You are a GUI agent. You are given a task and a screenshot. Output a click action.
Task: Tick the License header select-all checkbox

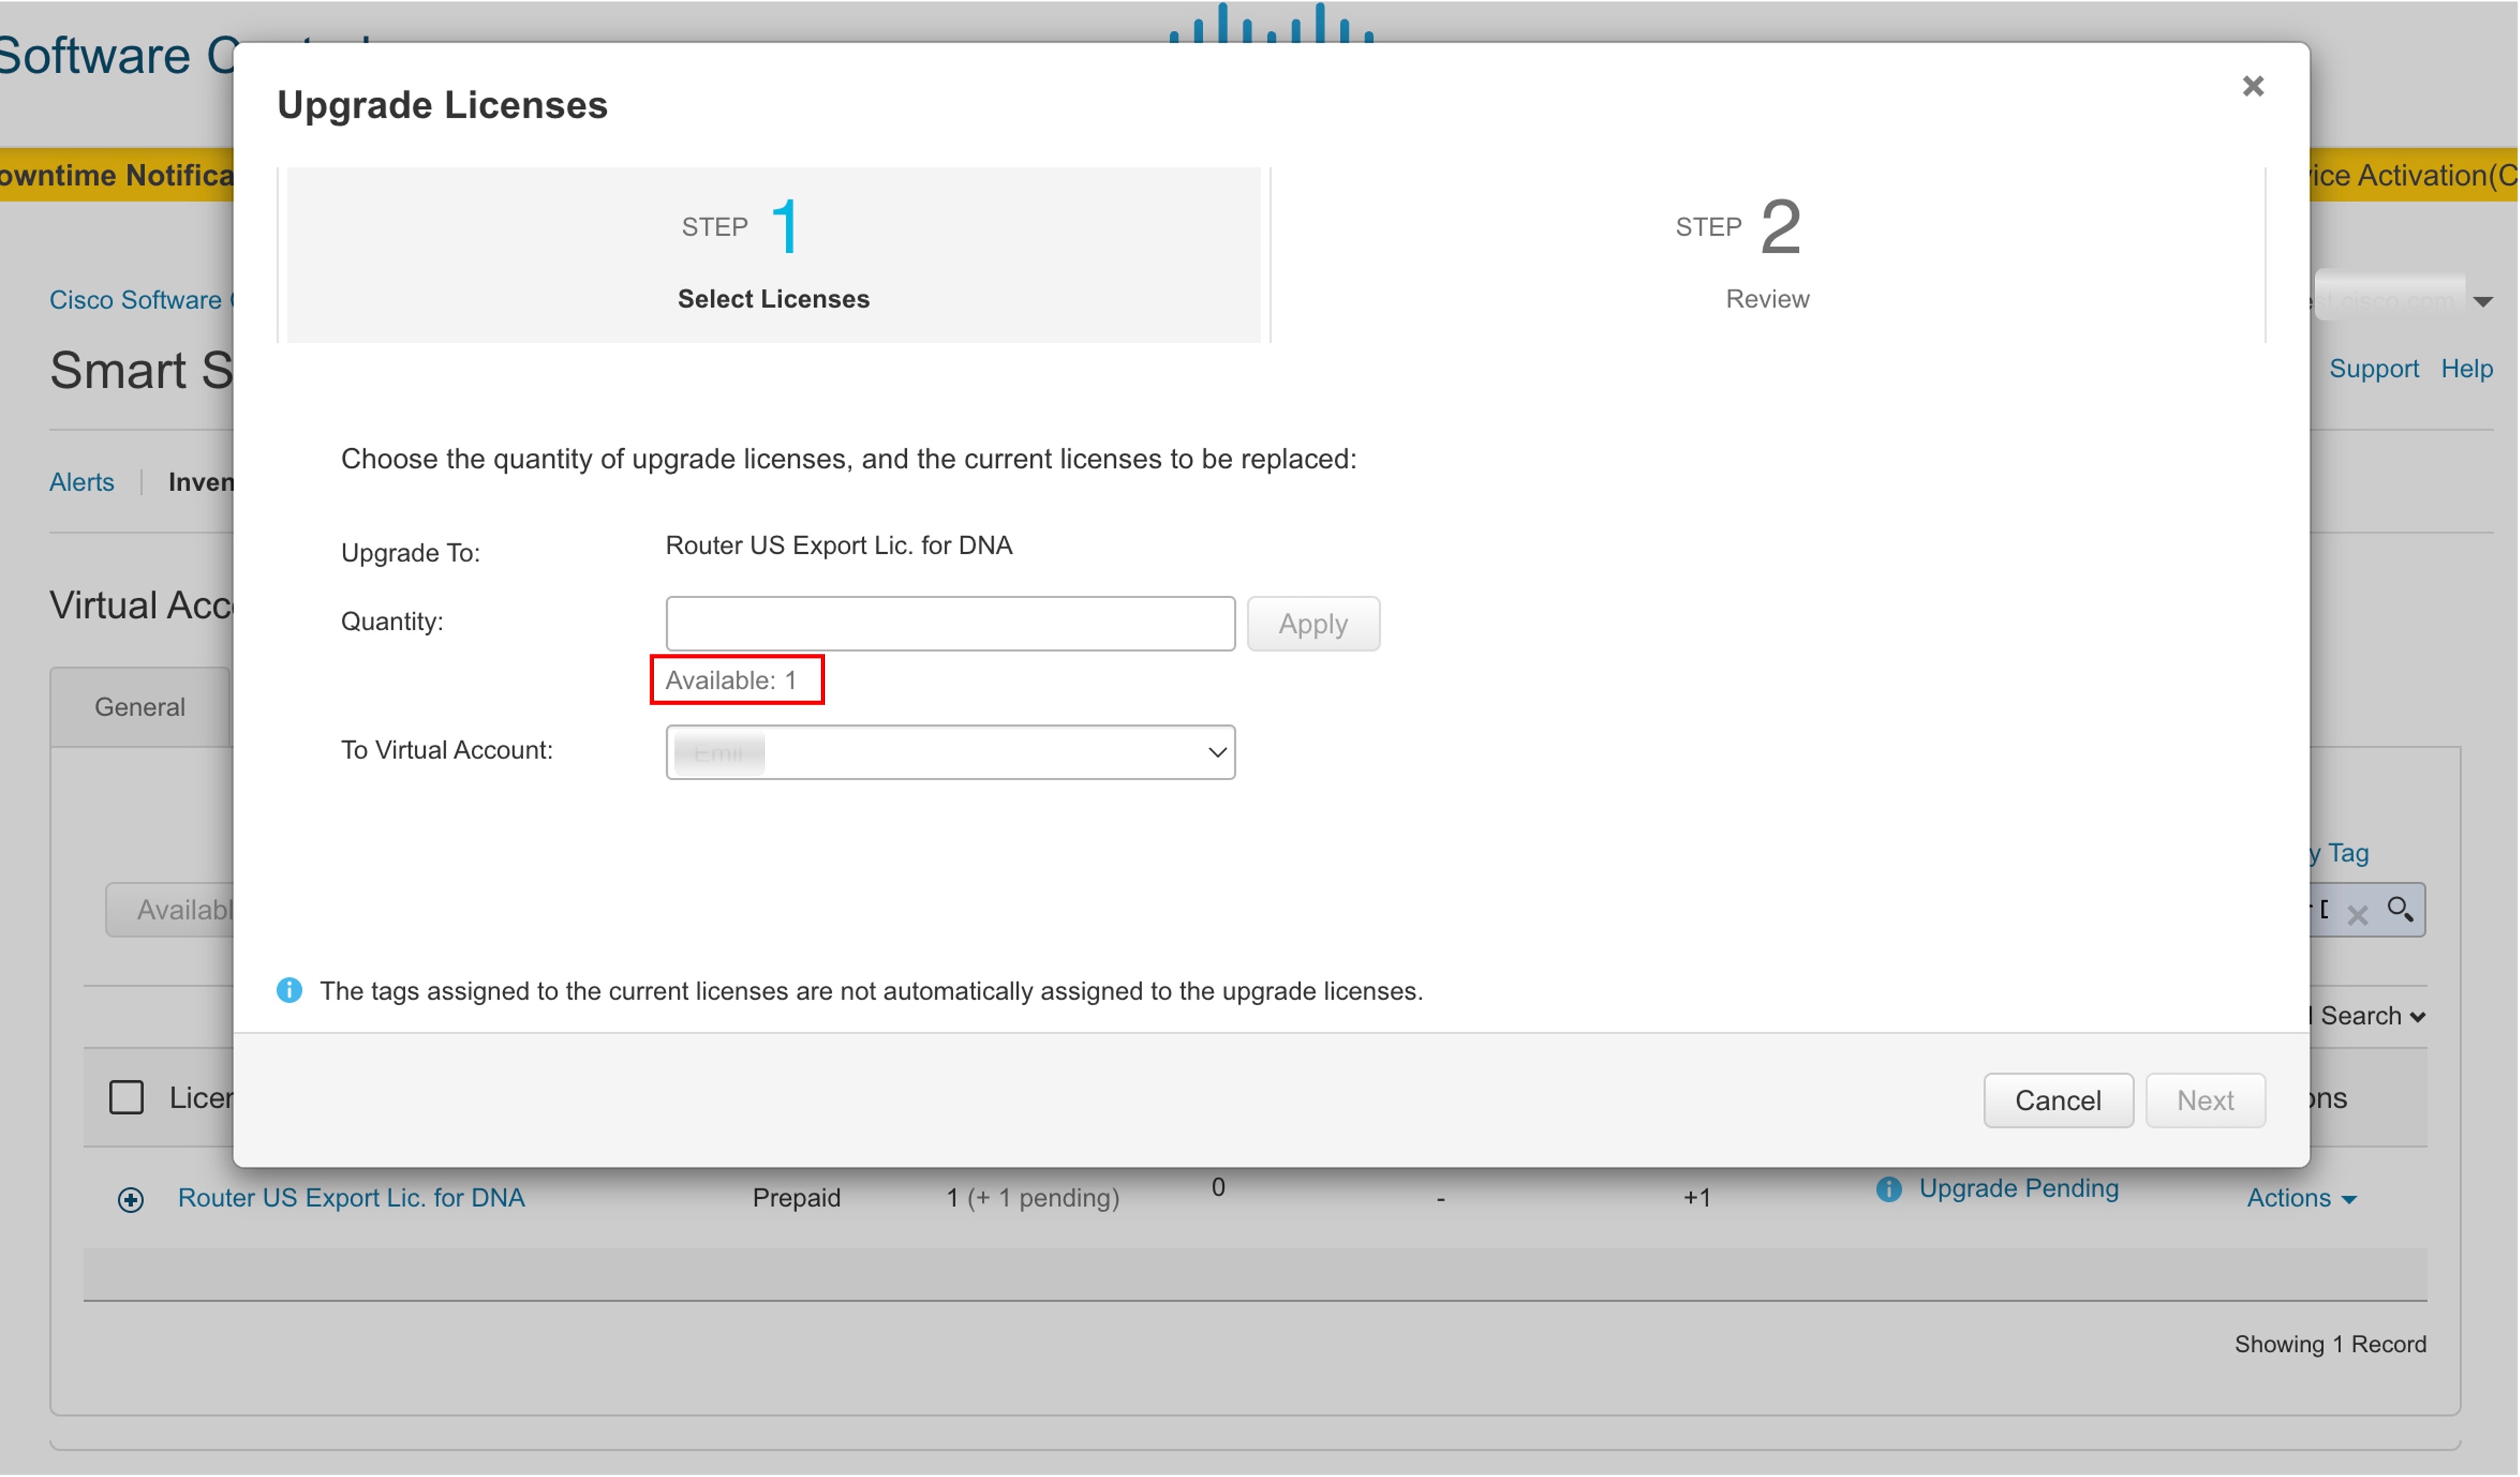(x=126, y=1097)
